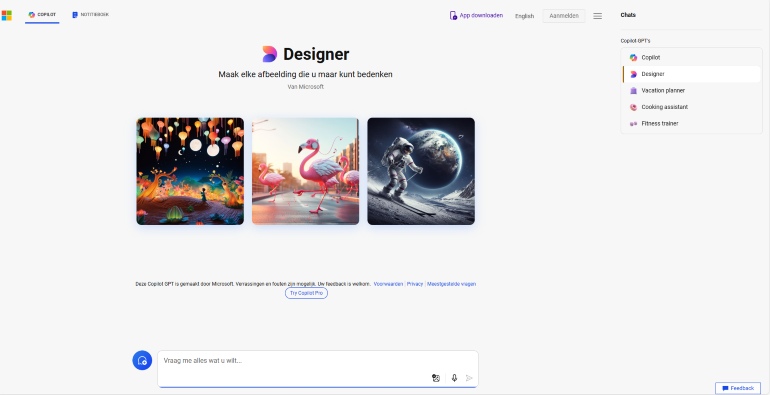Click the 'Van Microsoft' text
Screen dimensions: 770x395
305,87
